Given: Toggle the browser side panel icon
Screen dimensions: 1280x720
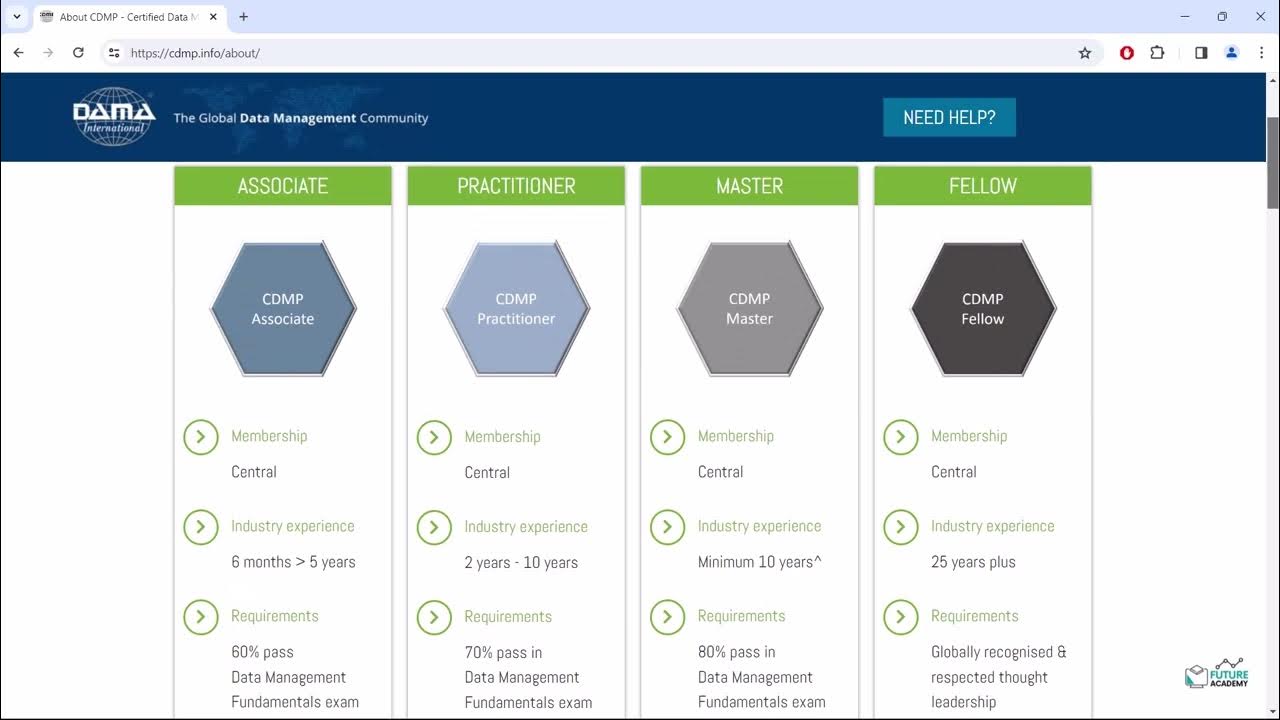Looking at the screenshot, I should tap(1201, 53).
